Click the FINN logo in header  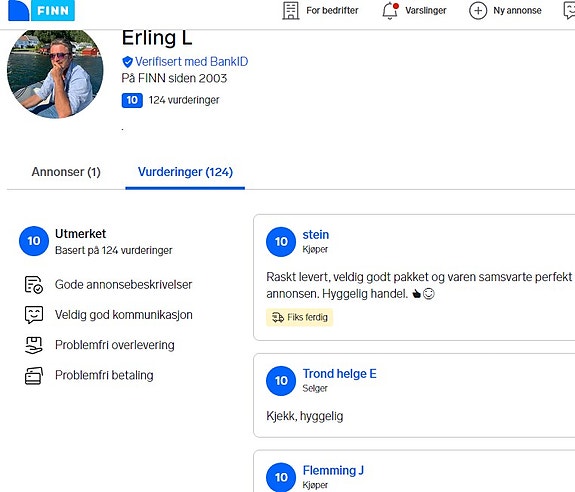41,10
